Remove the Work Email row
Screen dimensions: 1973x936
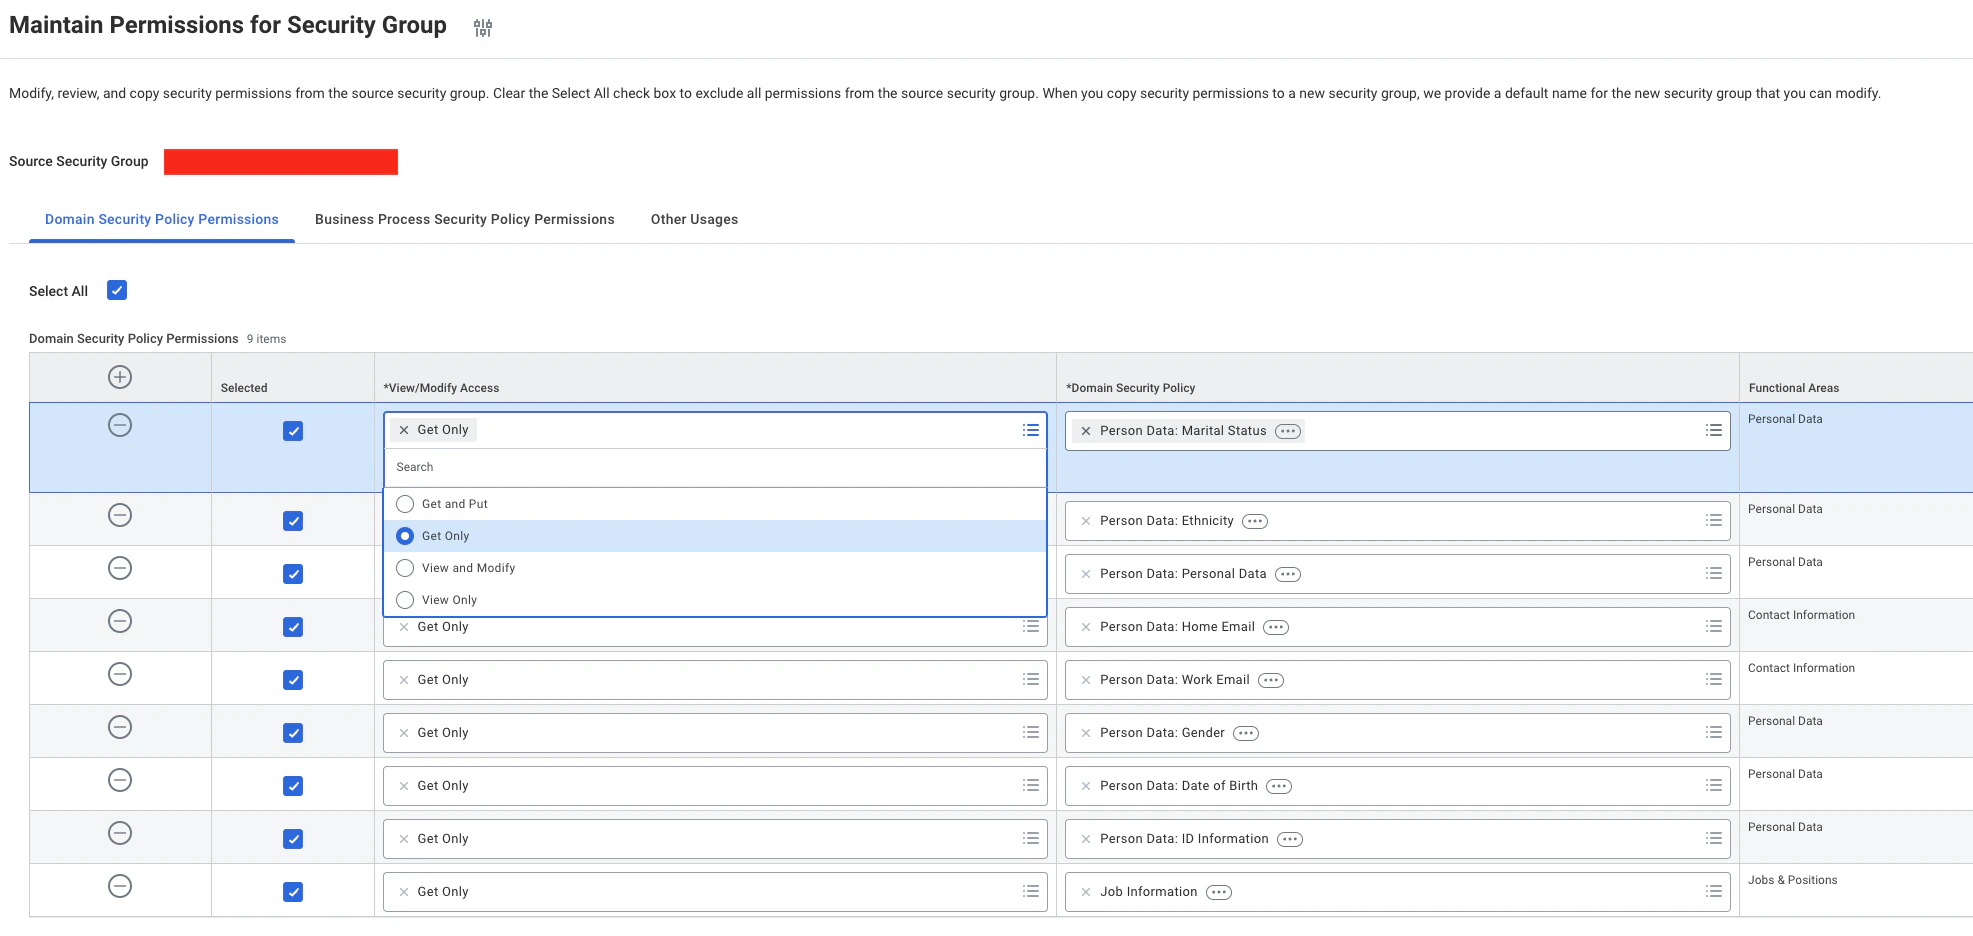(x=120, y=674)
